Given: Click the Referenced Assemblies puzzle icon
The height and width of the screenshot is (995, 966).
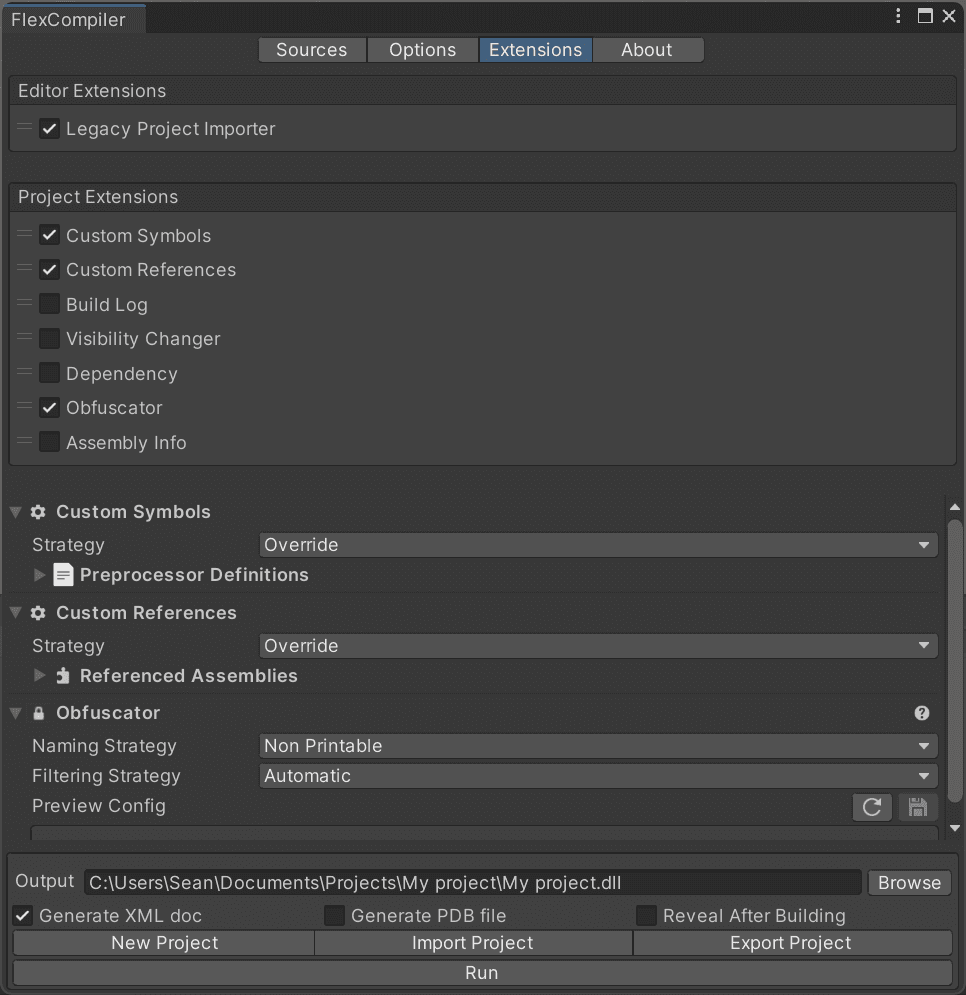Looking at the screenshot, I should [x=63, y=676].
